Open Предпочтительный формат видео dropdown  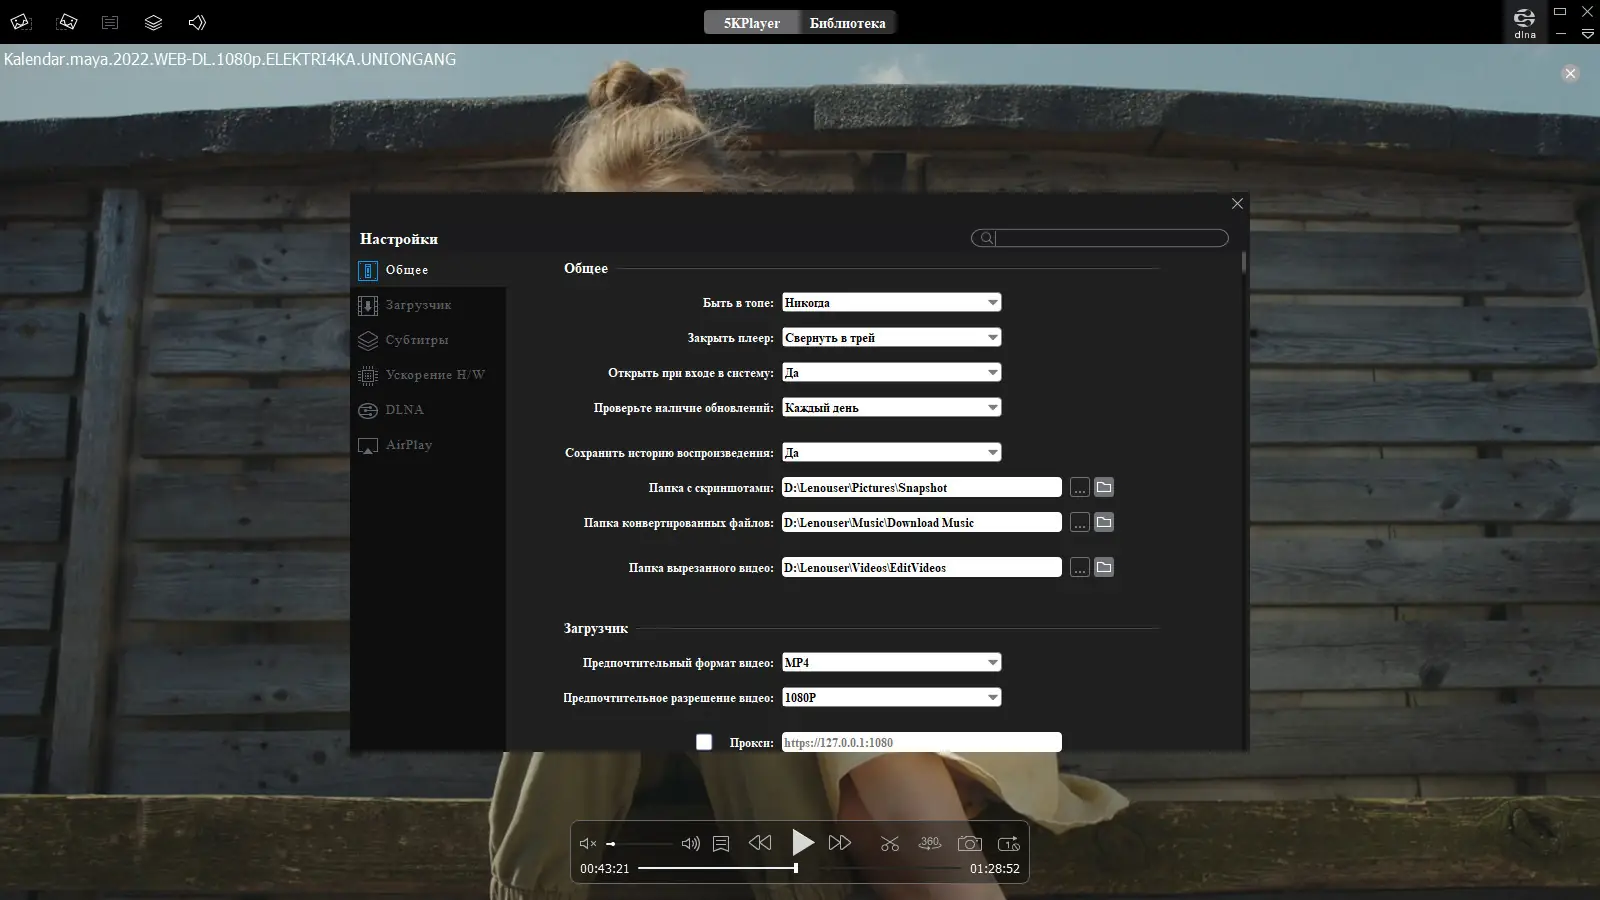coord(892,663)
